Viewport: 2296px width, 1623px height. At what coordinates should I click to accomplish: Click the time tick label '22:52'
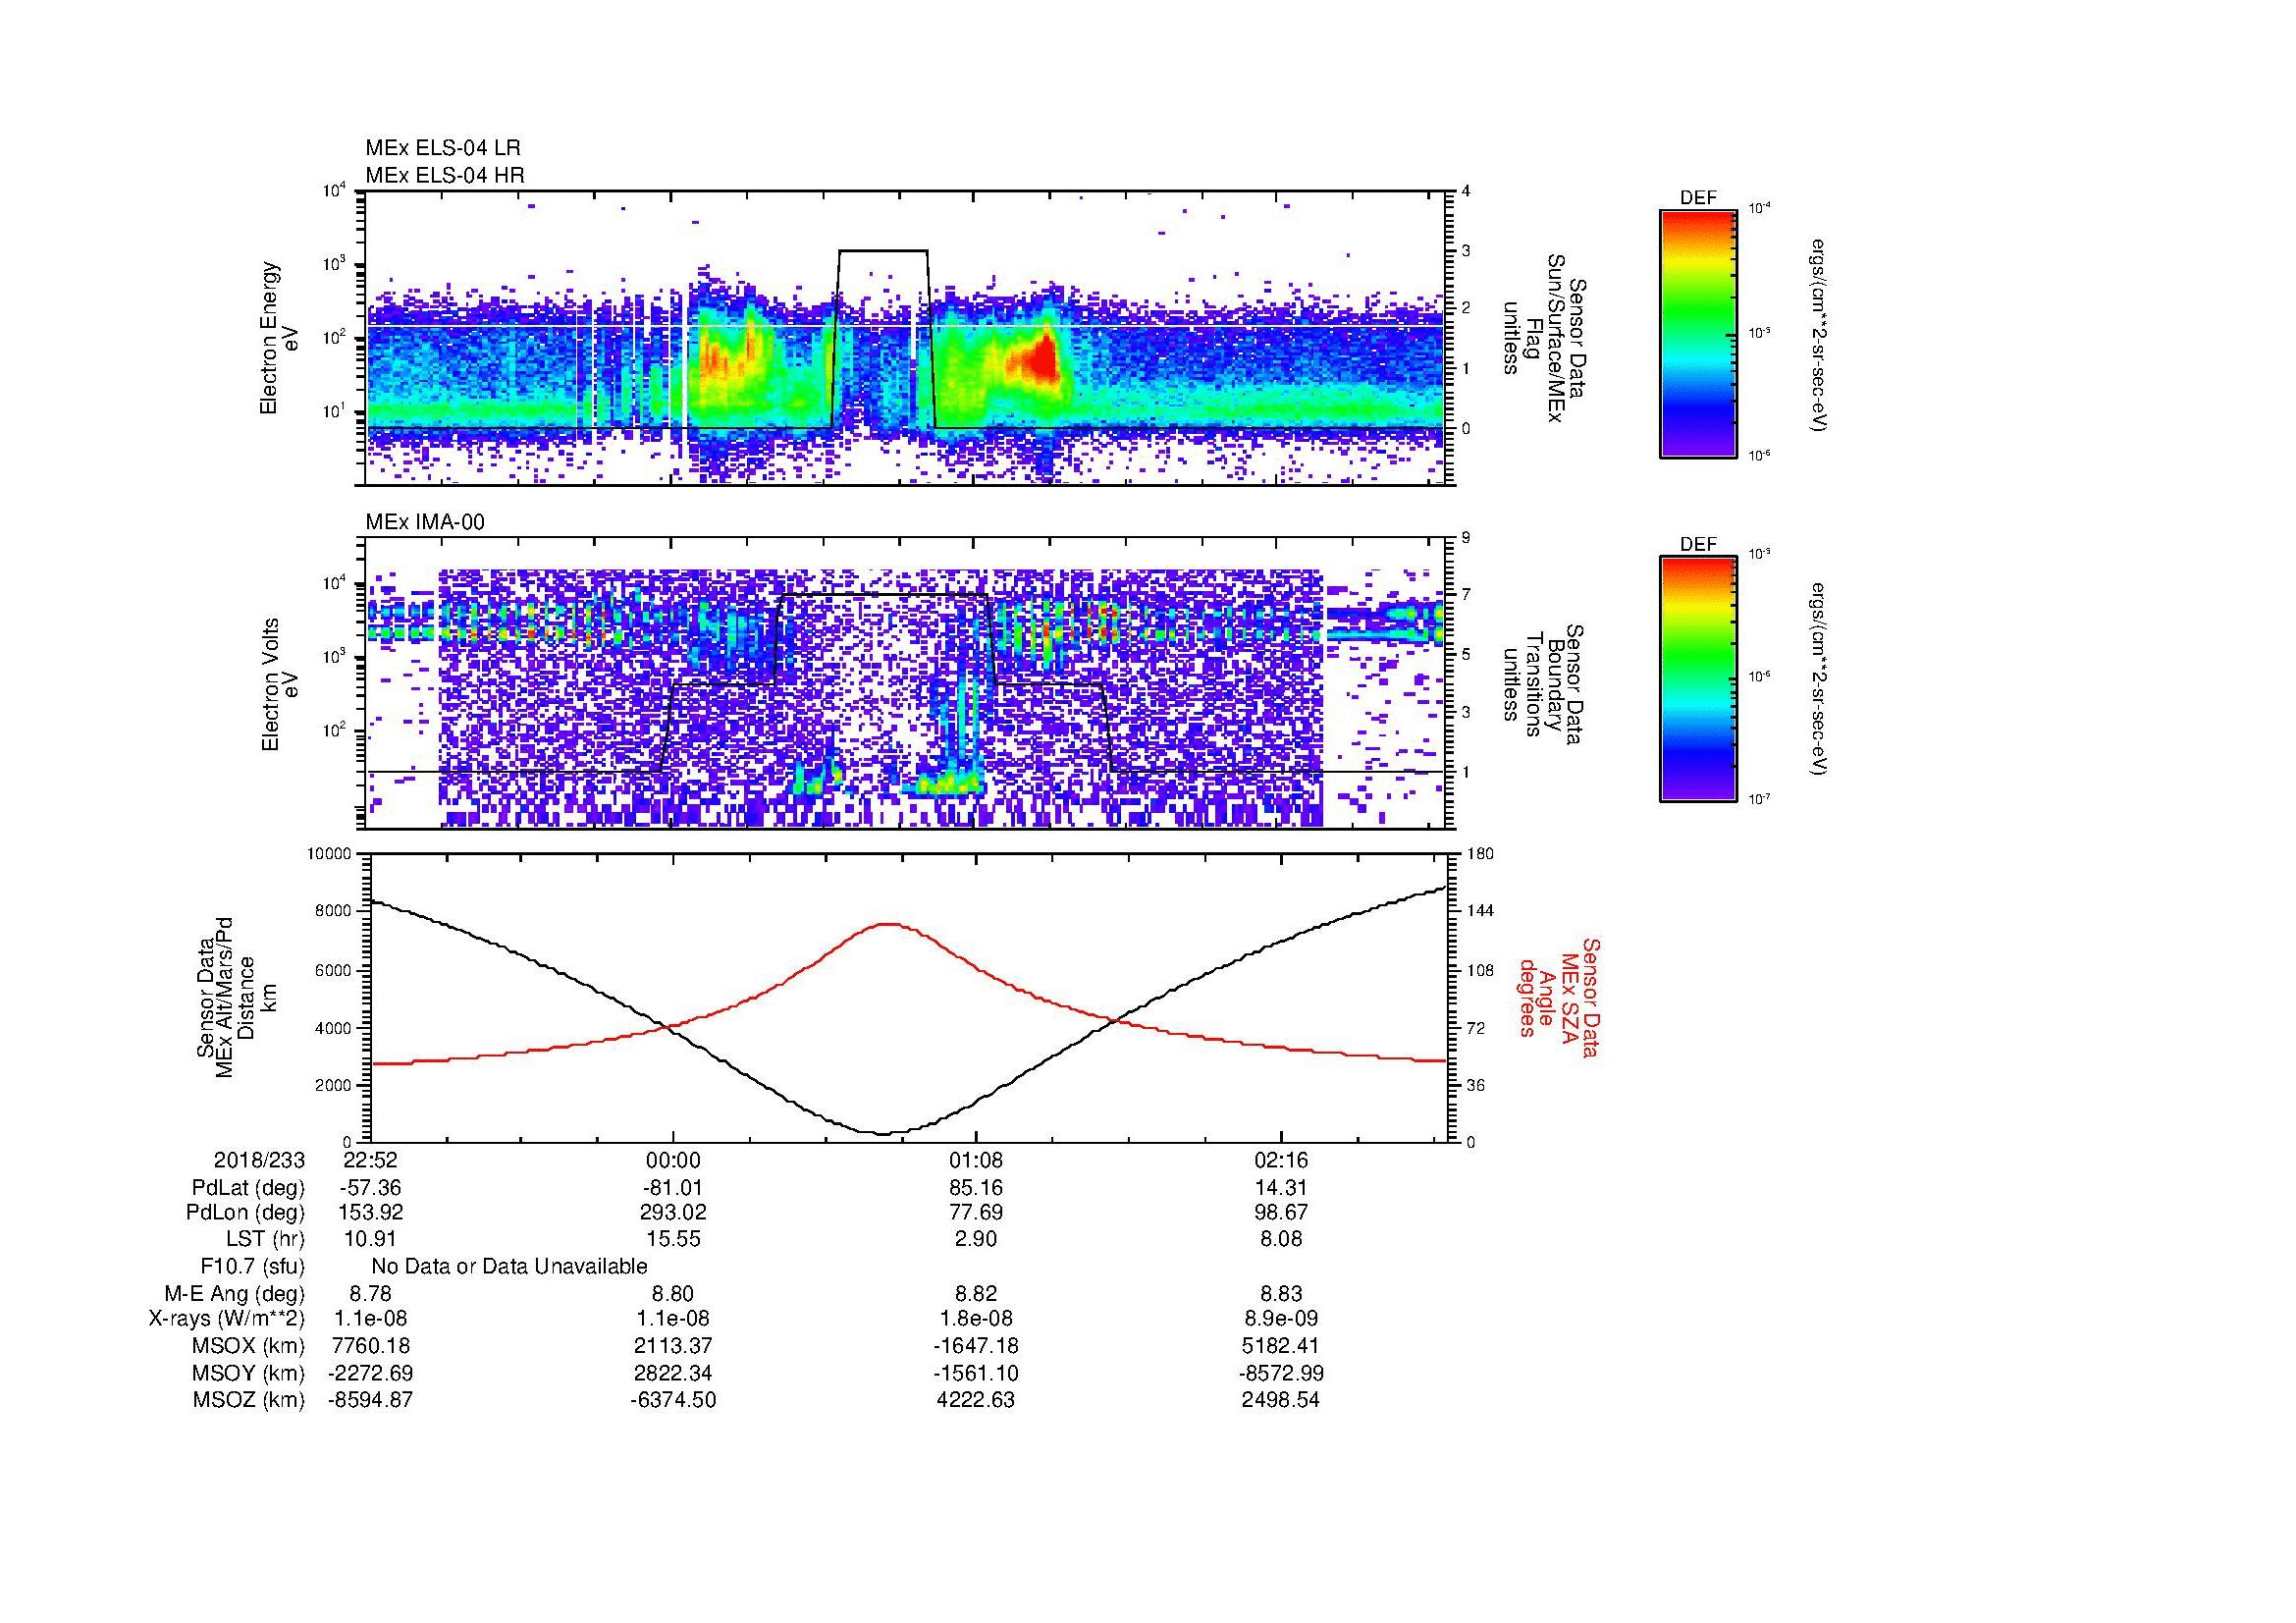[370, 1160]
